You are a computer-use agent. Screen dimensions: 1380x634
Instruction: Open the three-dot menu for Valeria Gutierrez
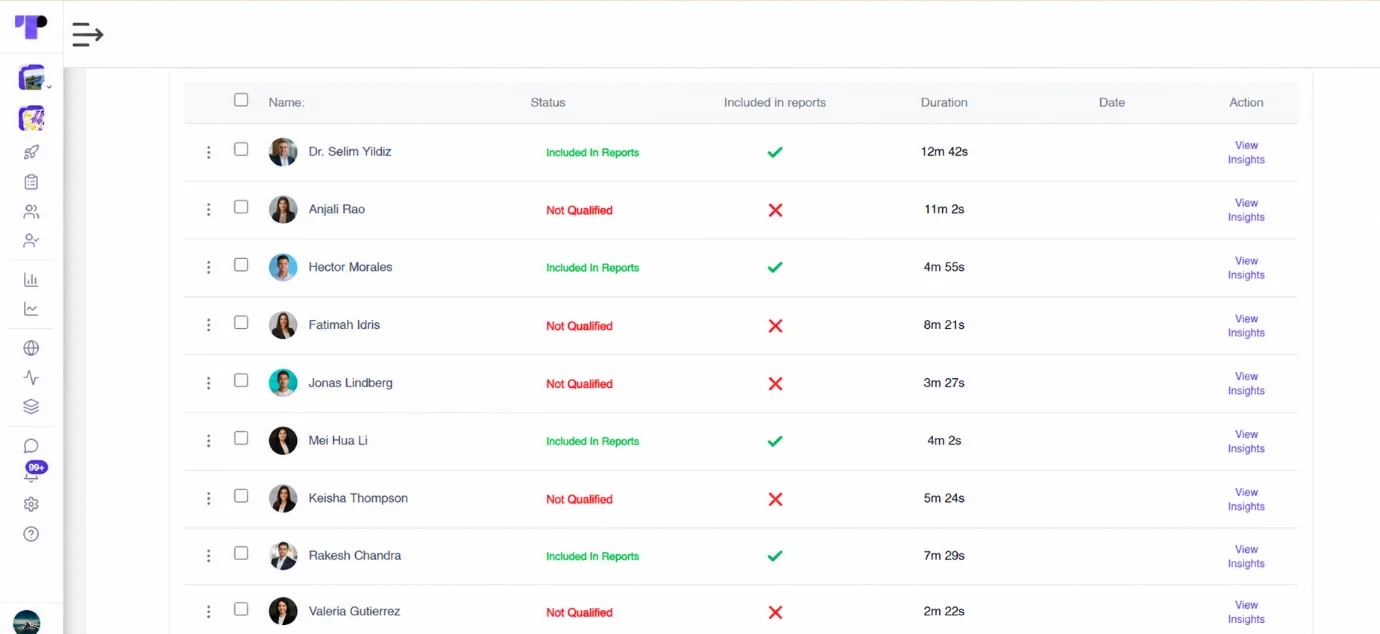tap(209, 612)
